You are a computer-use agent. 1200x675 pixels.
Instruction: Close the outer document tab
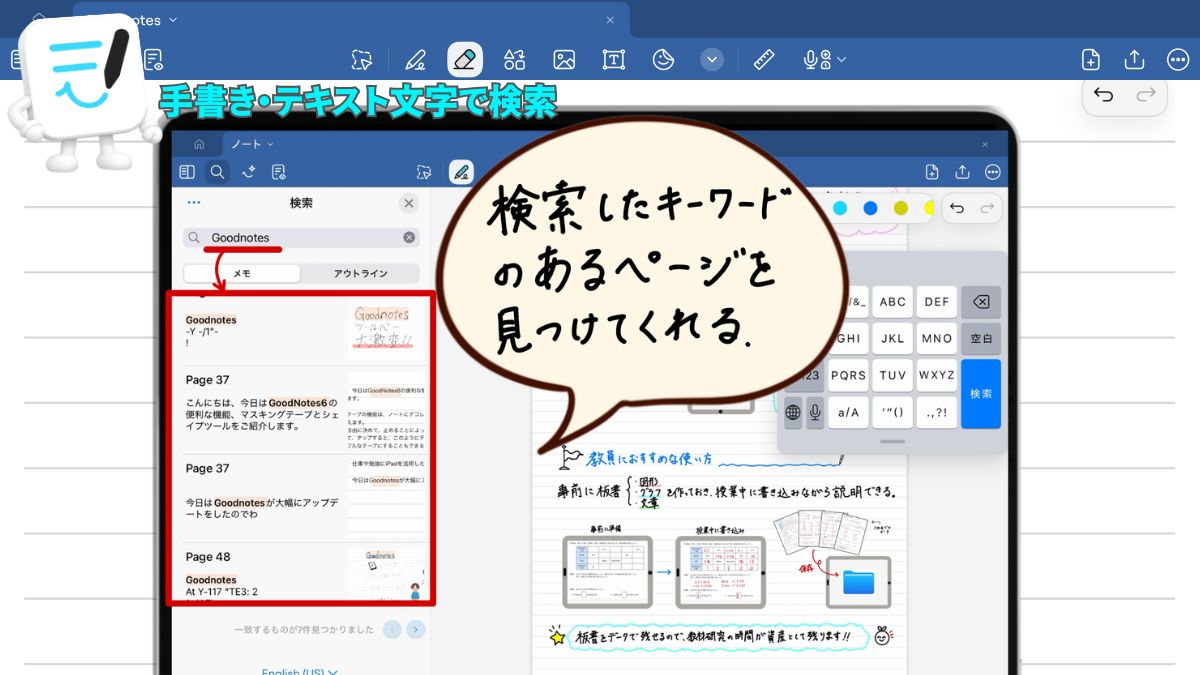pos(610,20)
